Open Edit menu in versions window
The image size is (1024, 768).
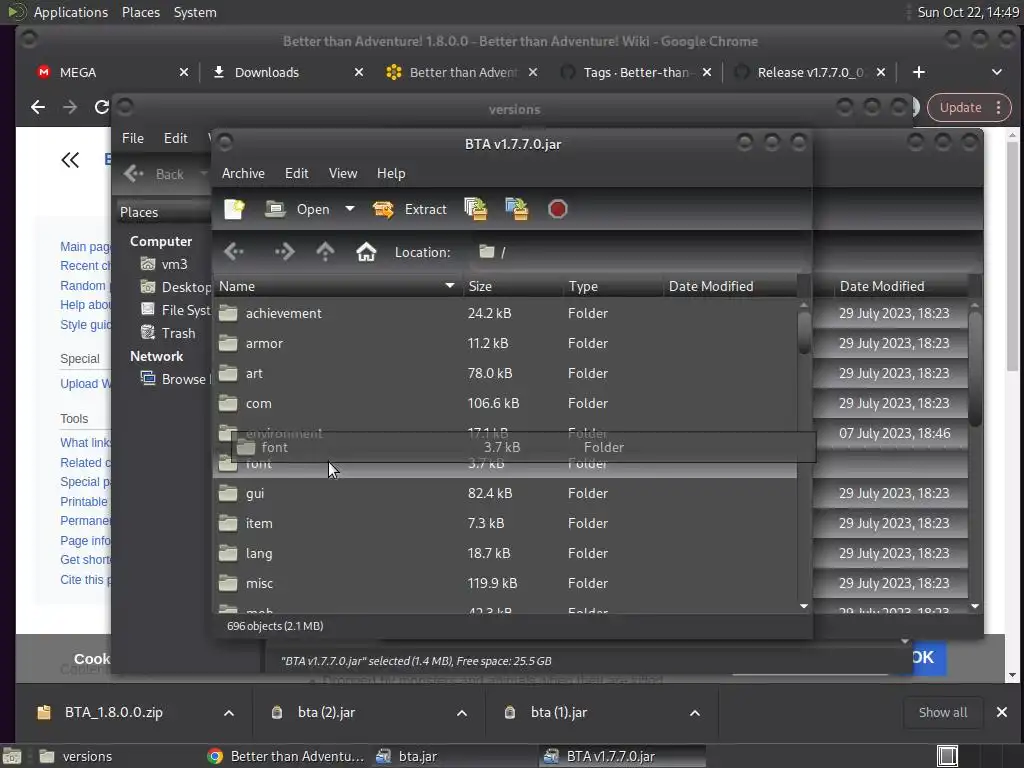click(x=175, y=138)
